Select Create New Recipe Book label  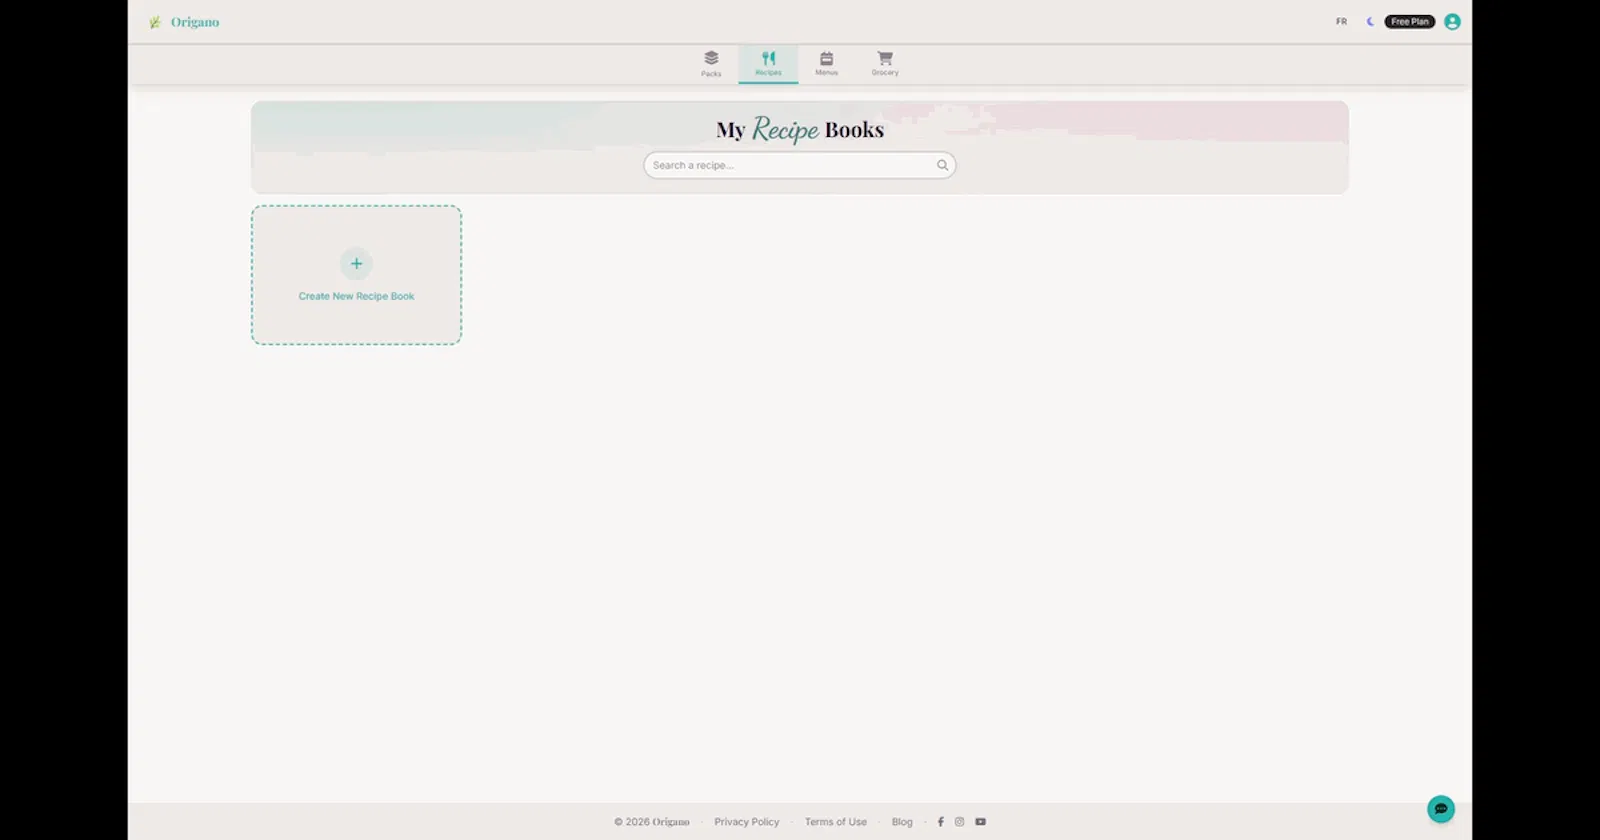[356, 296]
